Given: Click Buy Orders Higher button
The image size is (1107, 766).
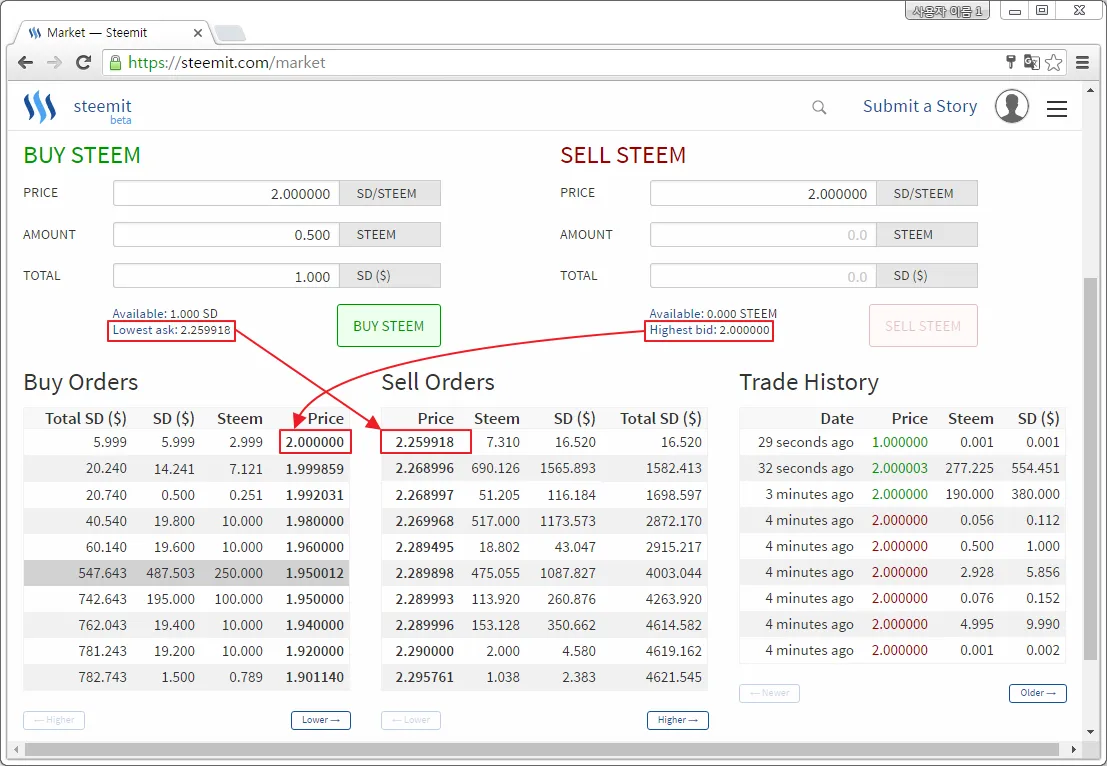Looking at the screenshot, I should (54, 720).
